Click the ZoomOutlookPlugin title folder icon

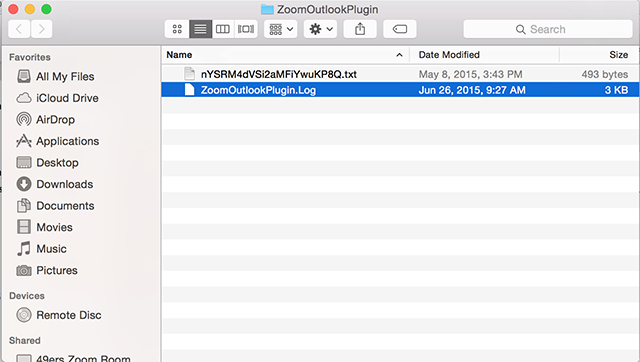(x=267, y=9)
